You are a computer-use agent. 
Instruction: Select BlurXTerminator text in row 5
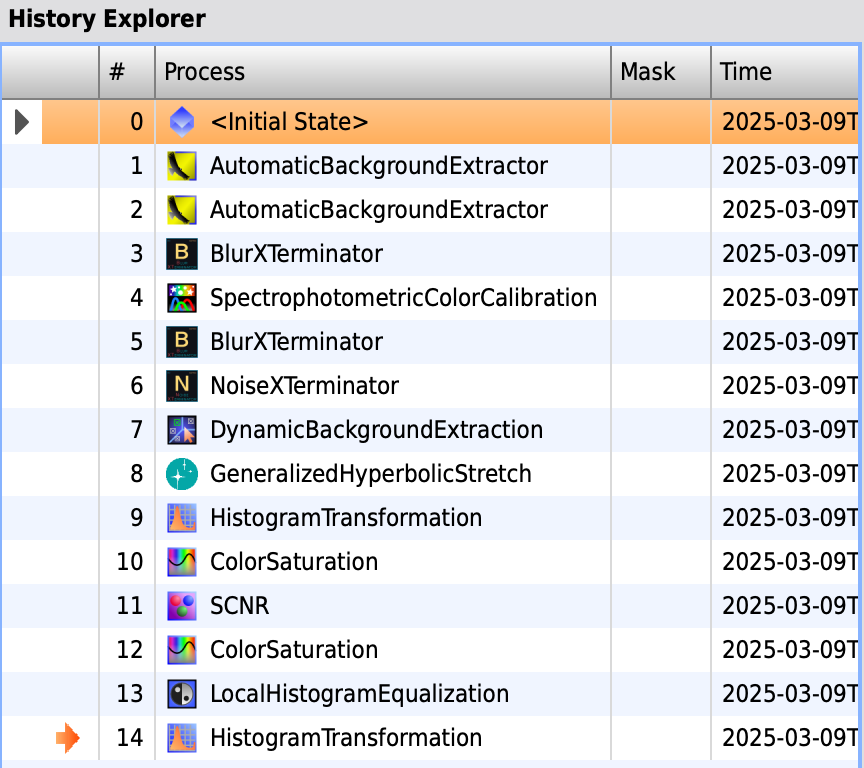(296, 342)
